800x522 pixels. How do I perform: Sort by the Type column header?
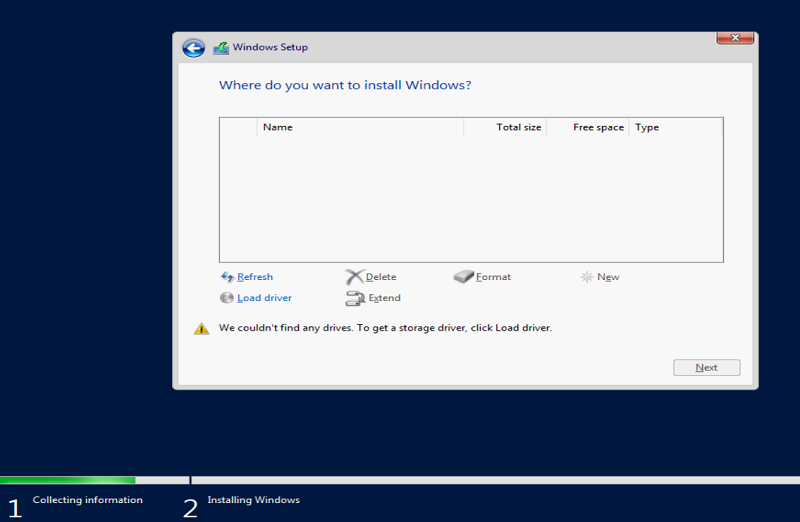pos(647,127)
